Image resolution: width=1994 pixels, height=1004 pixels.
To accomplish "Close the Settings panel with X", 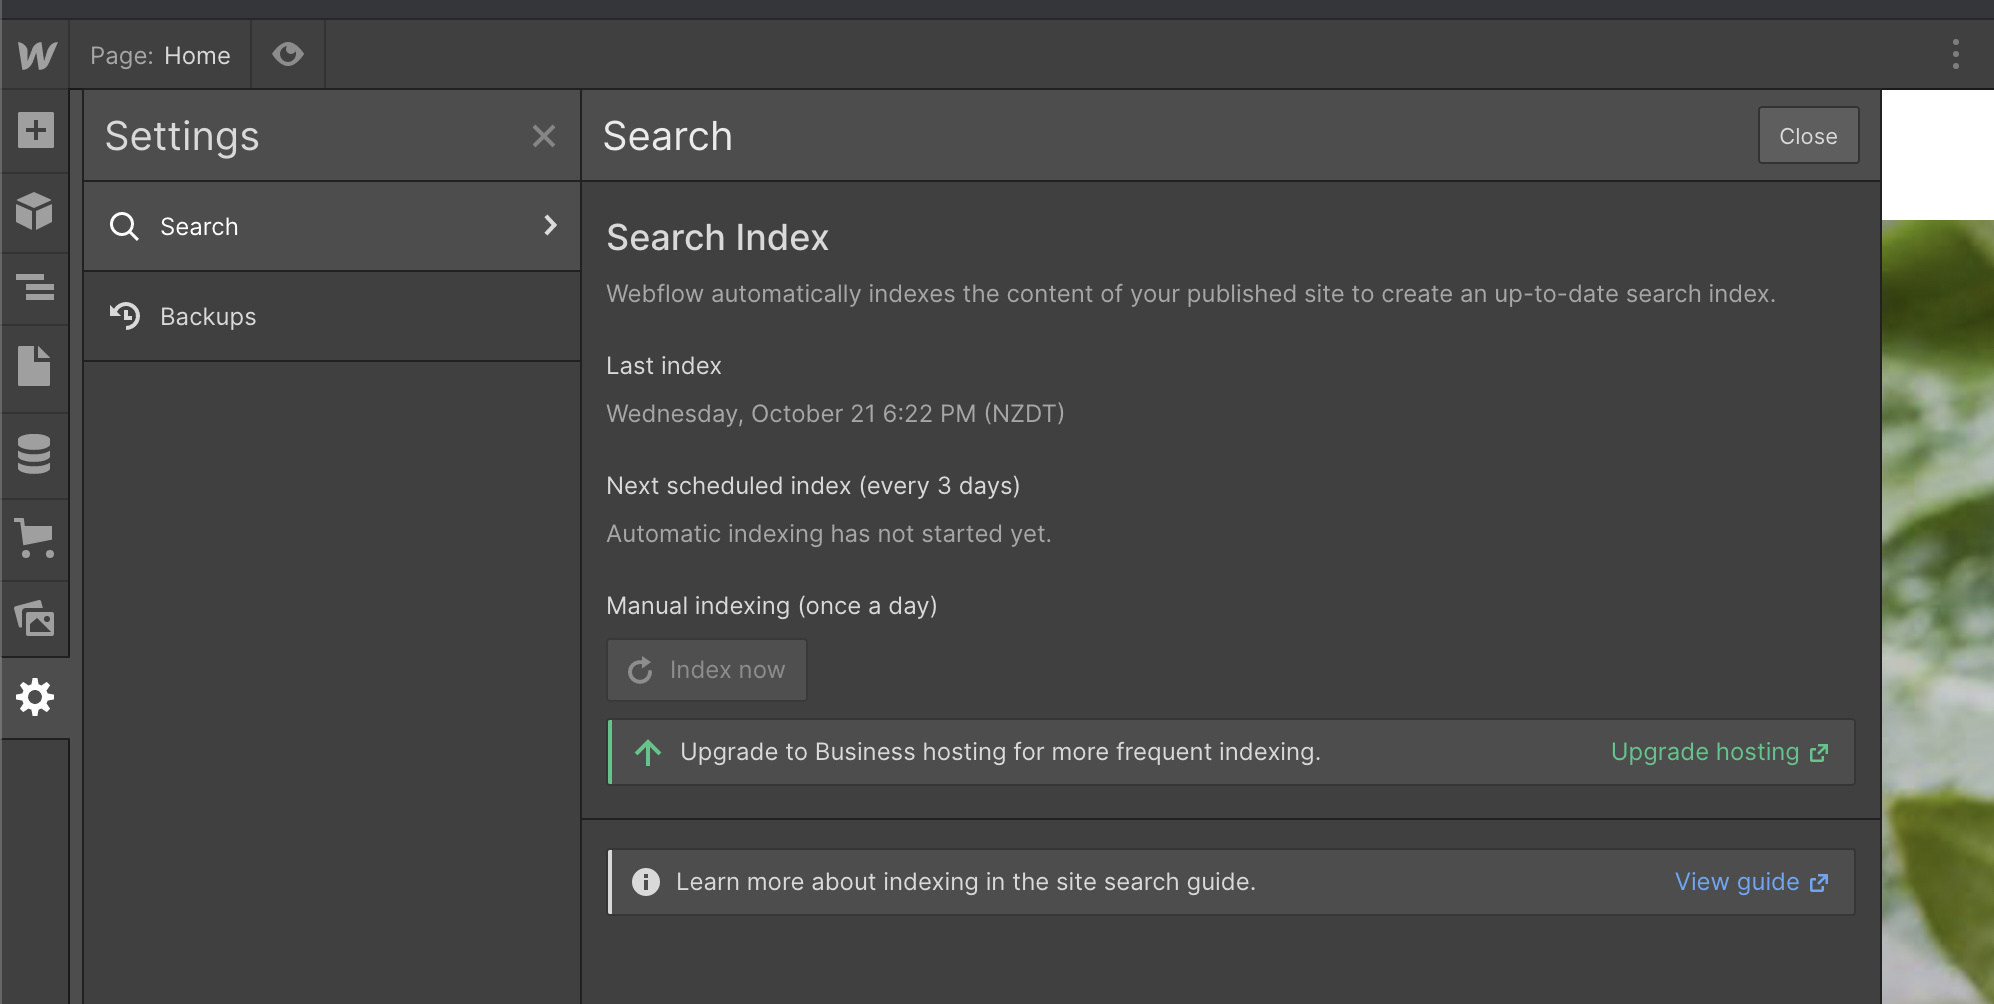I will [543, 136].
